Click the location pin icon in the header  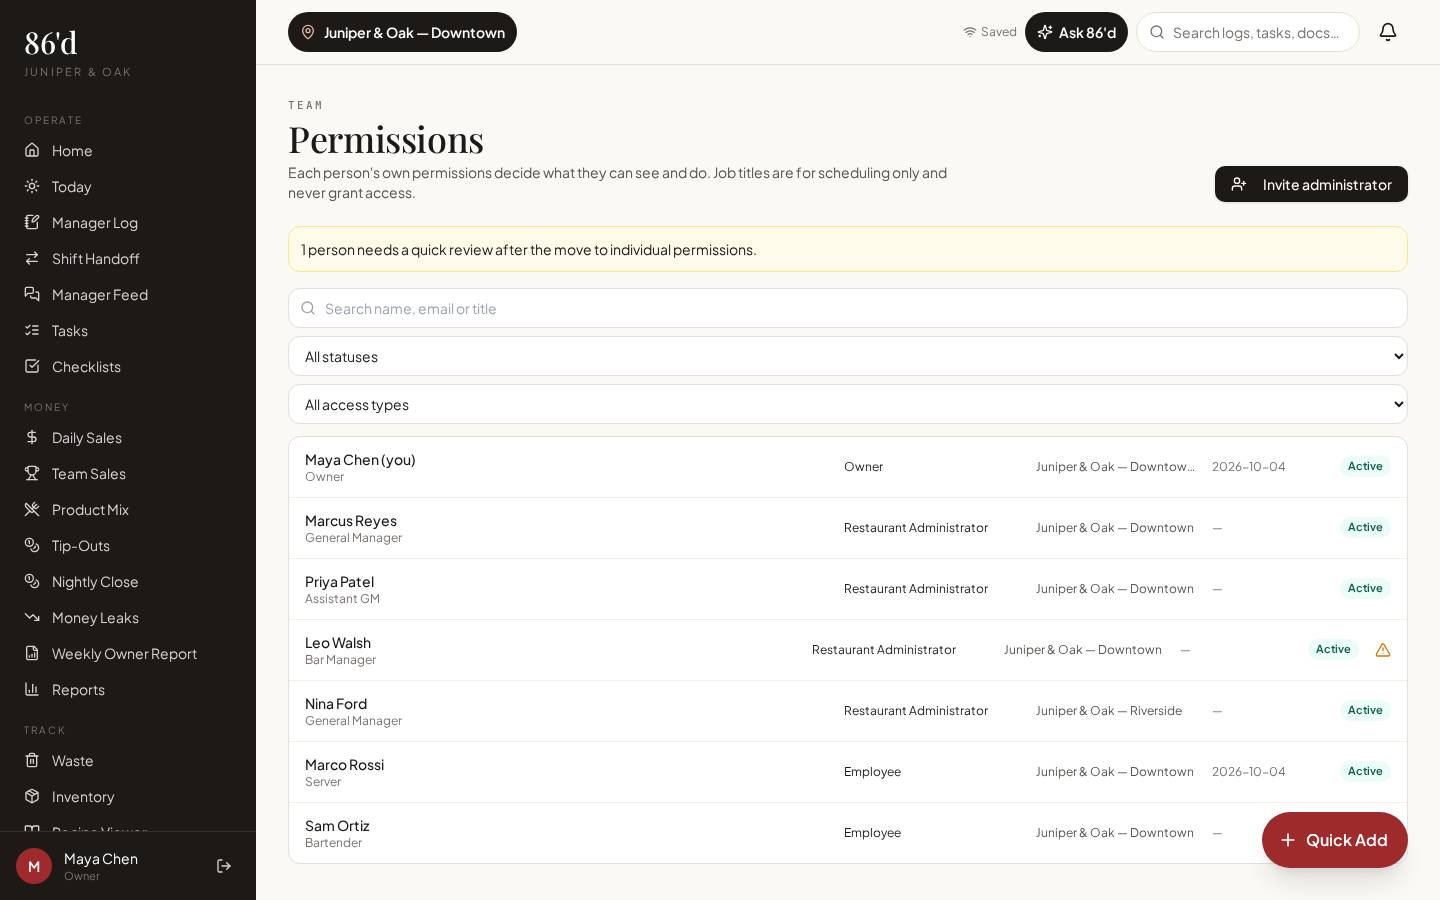pyautogui.click(x=308, y=32)
